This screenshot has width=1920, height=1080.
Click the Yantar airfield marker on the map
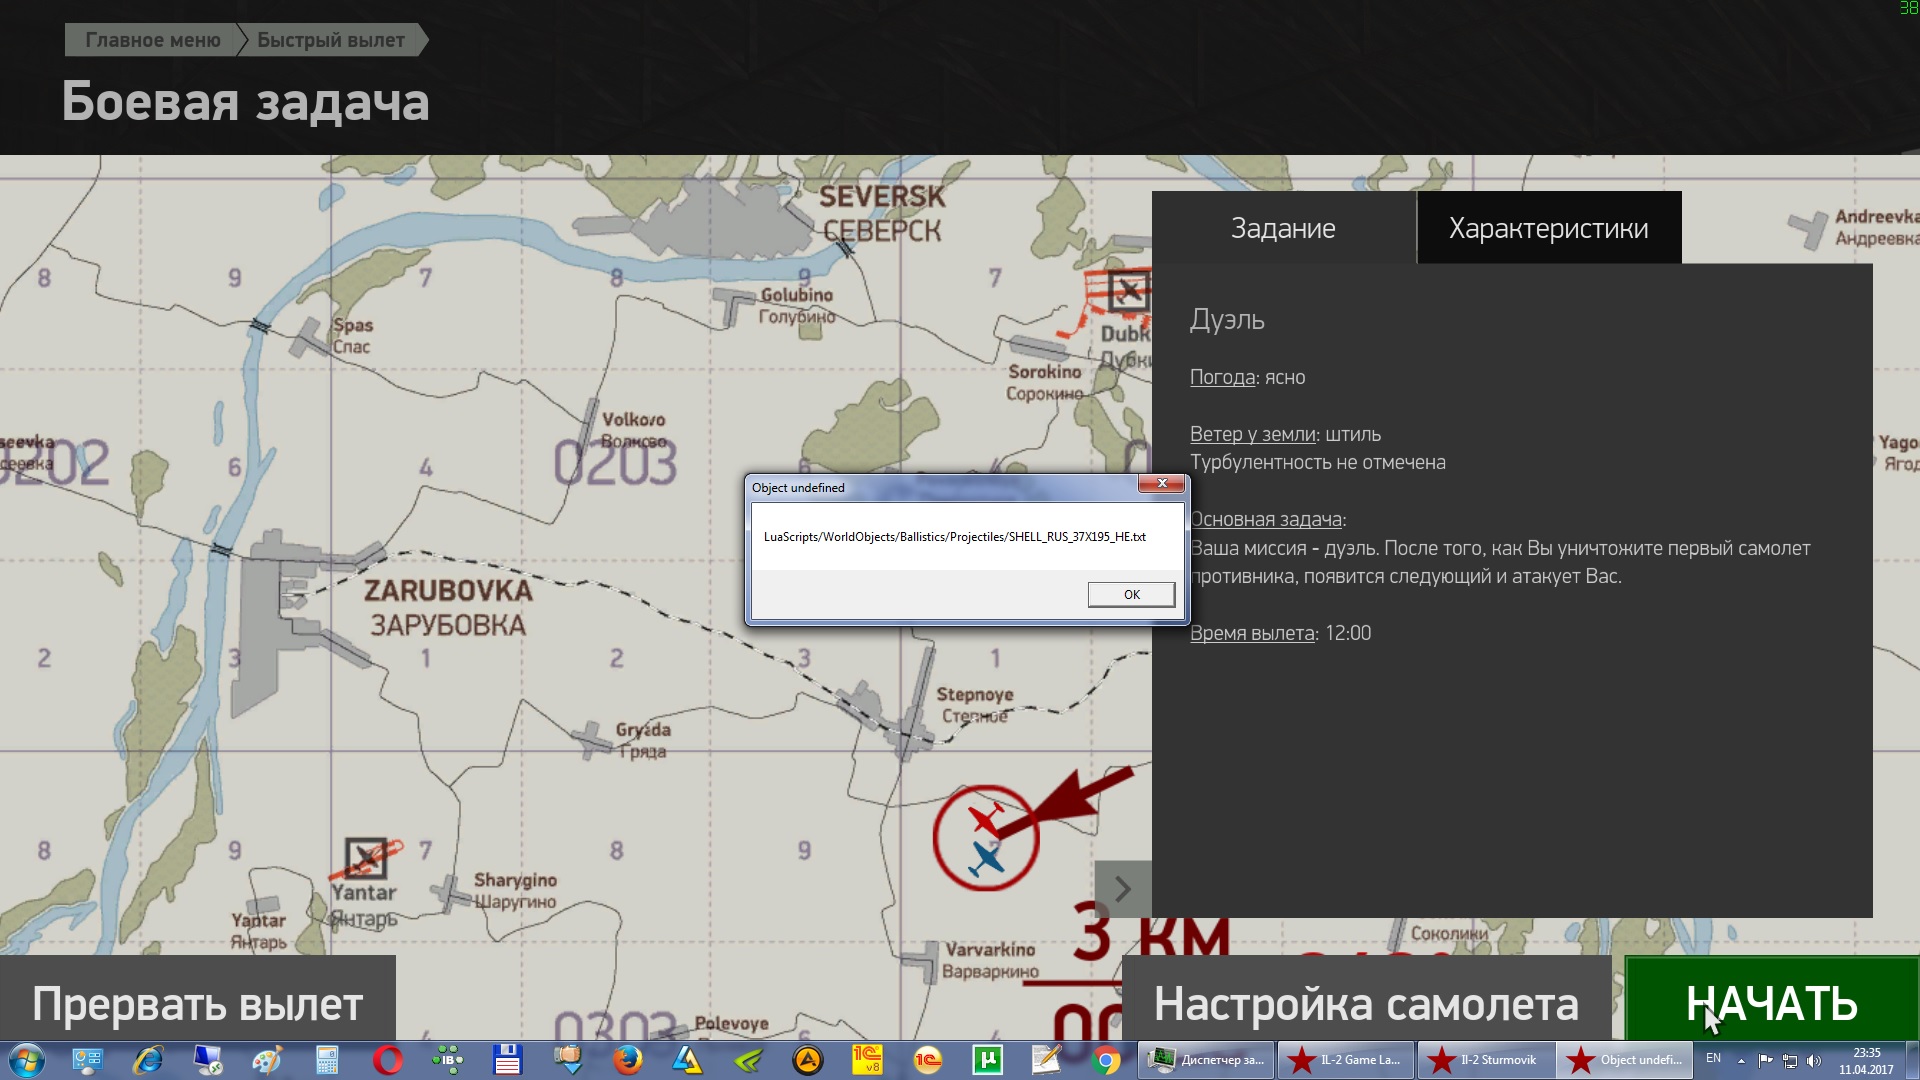366,858
